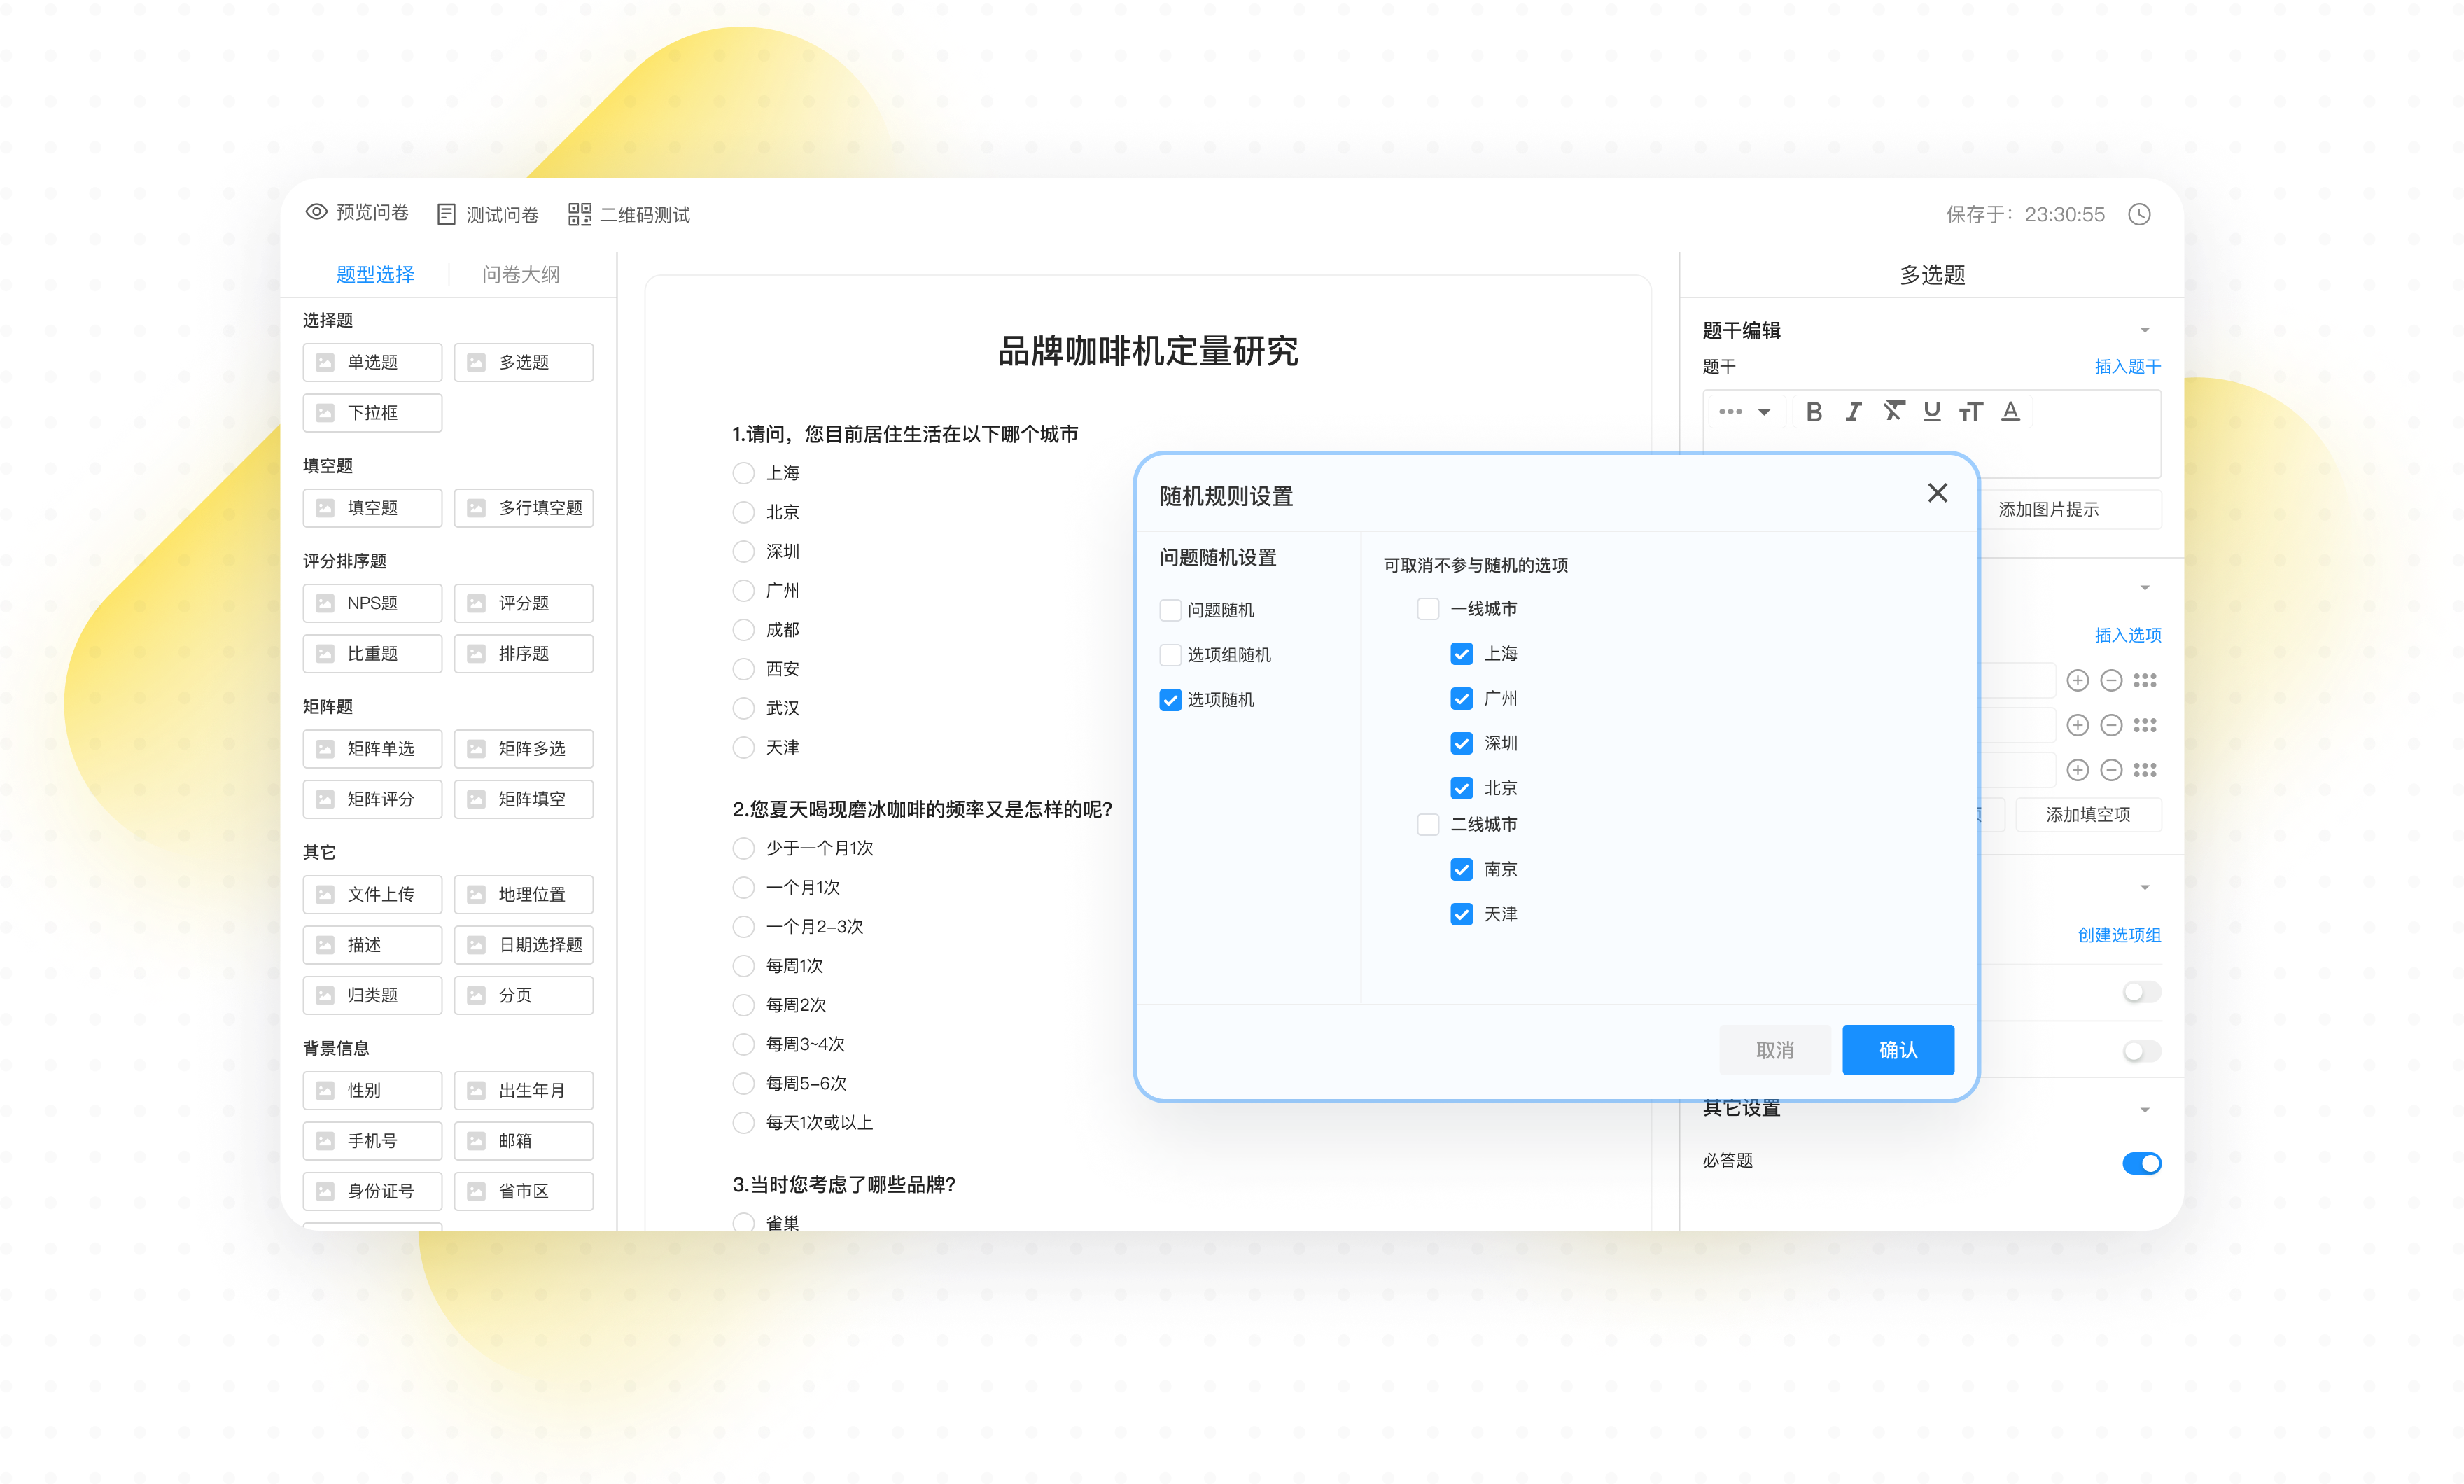
Task: Click the 插入题干 link
Action: pos(2127,367)
